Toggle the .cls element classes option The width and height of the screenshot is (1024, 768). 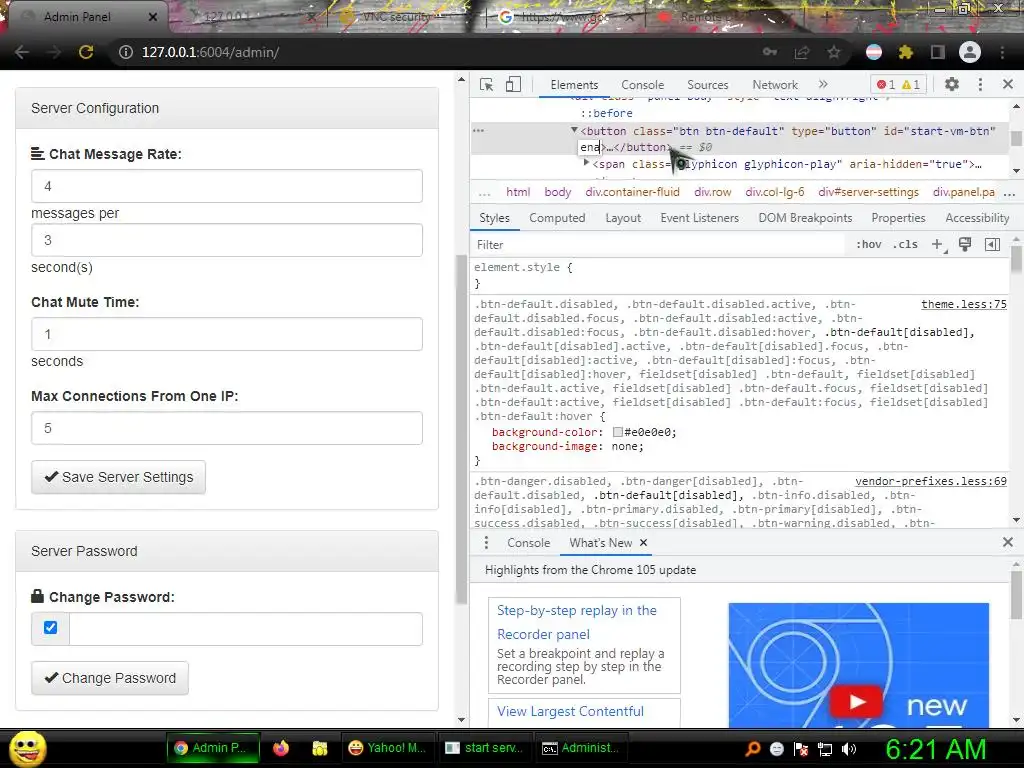[x=905, y=244]
